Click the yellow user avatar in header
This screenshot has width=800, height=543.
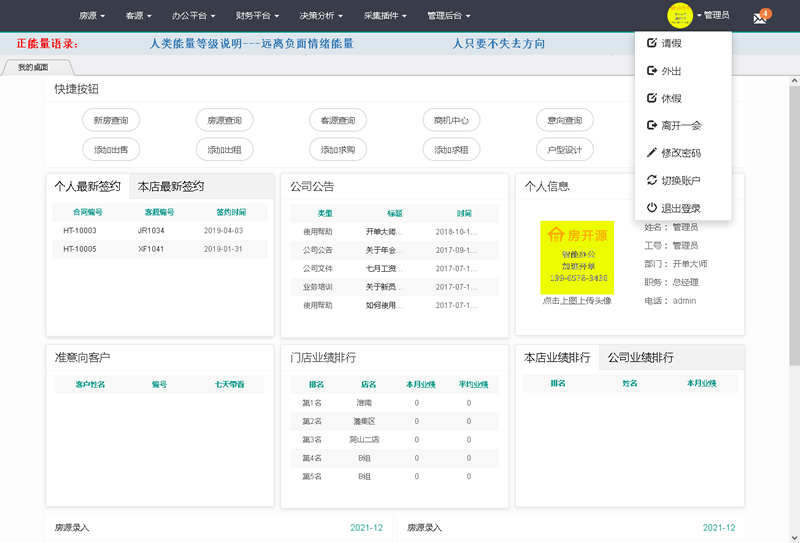click(680, 15)
